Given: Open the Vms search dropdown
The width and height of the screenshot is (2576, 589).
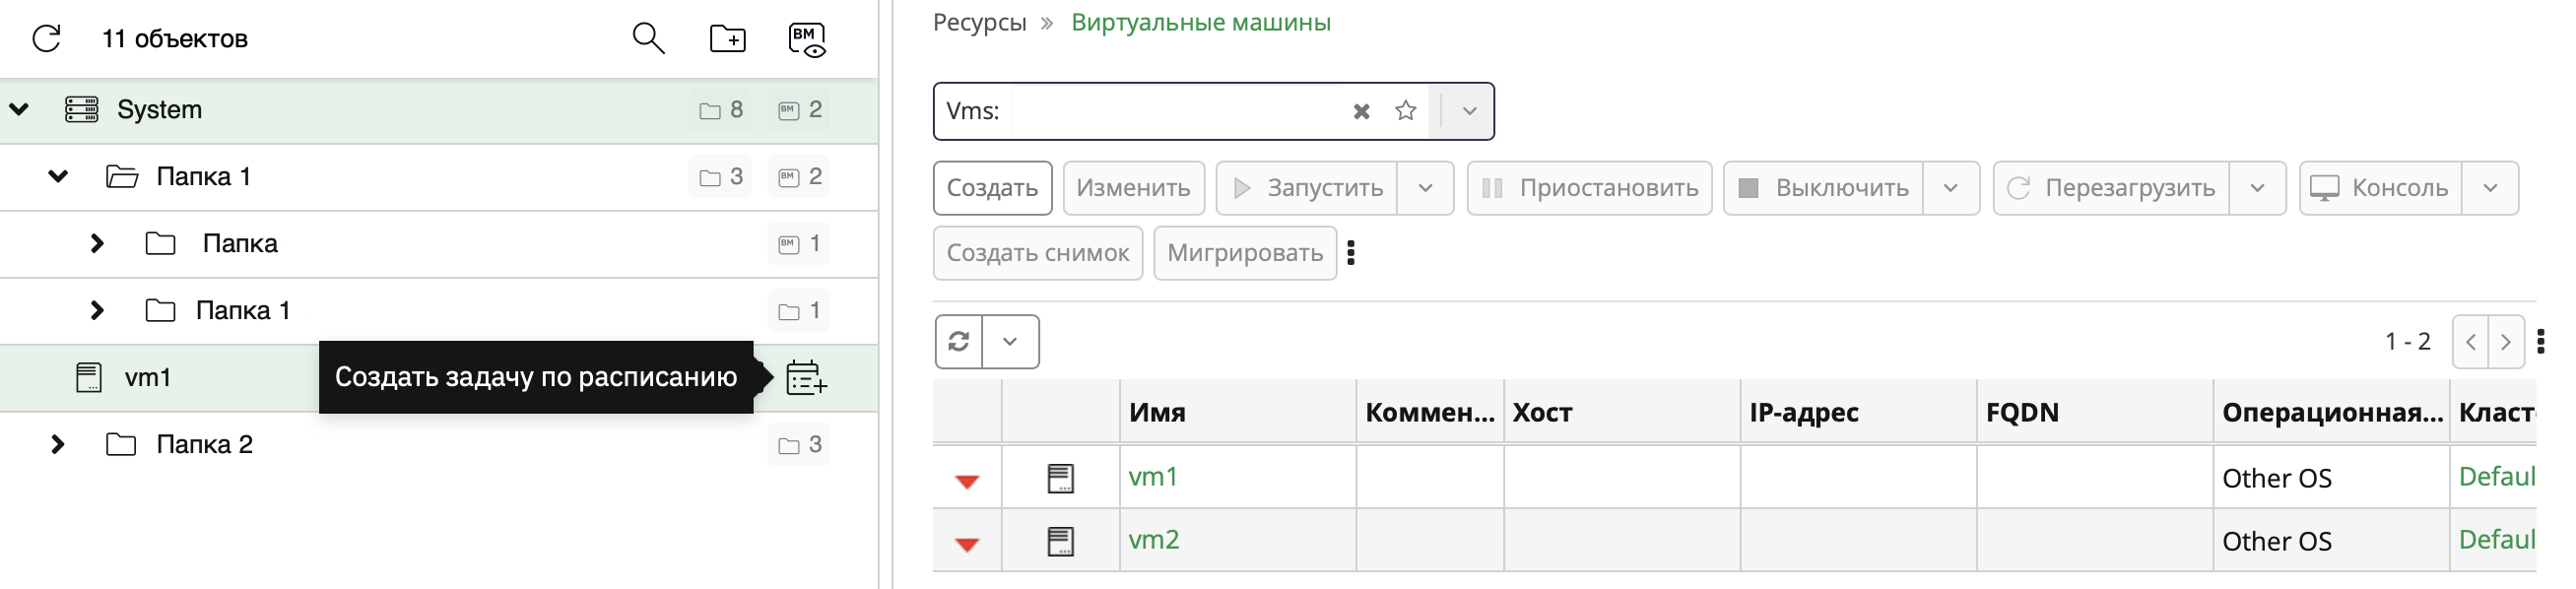Looking at the screenshot, I should (x=1469, y=111).
